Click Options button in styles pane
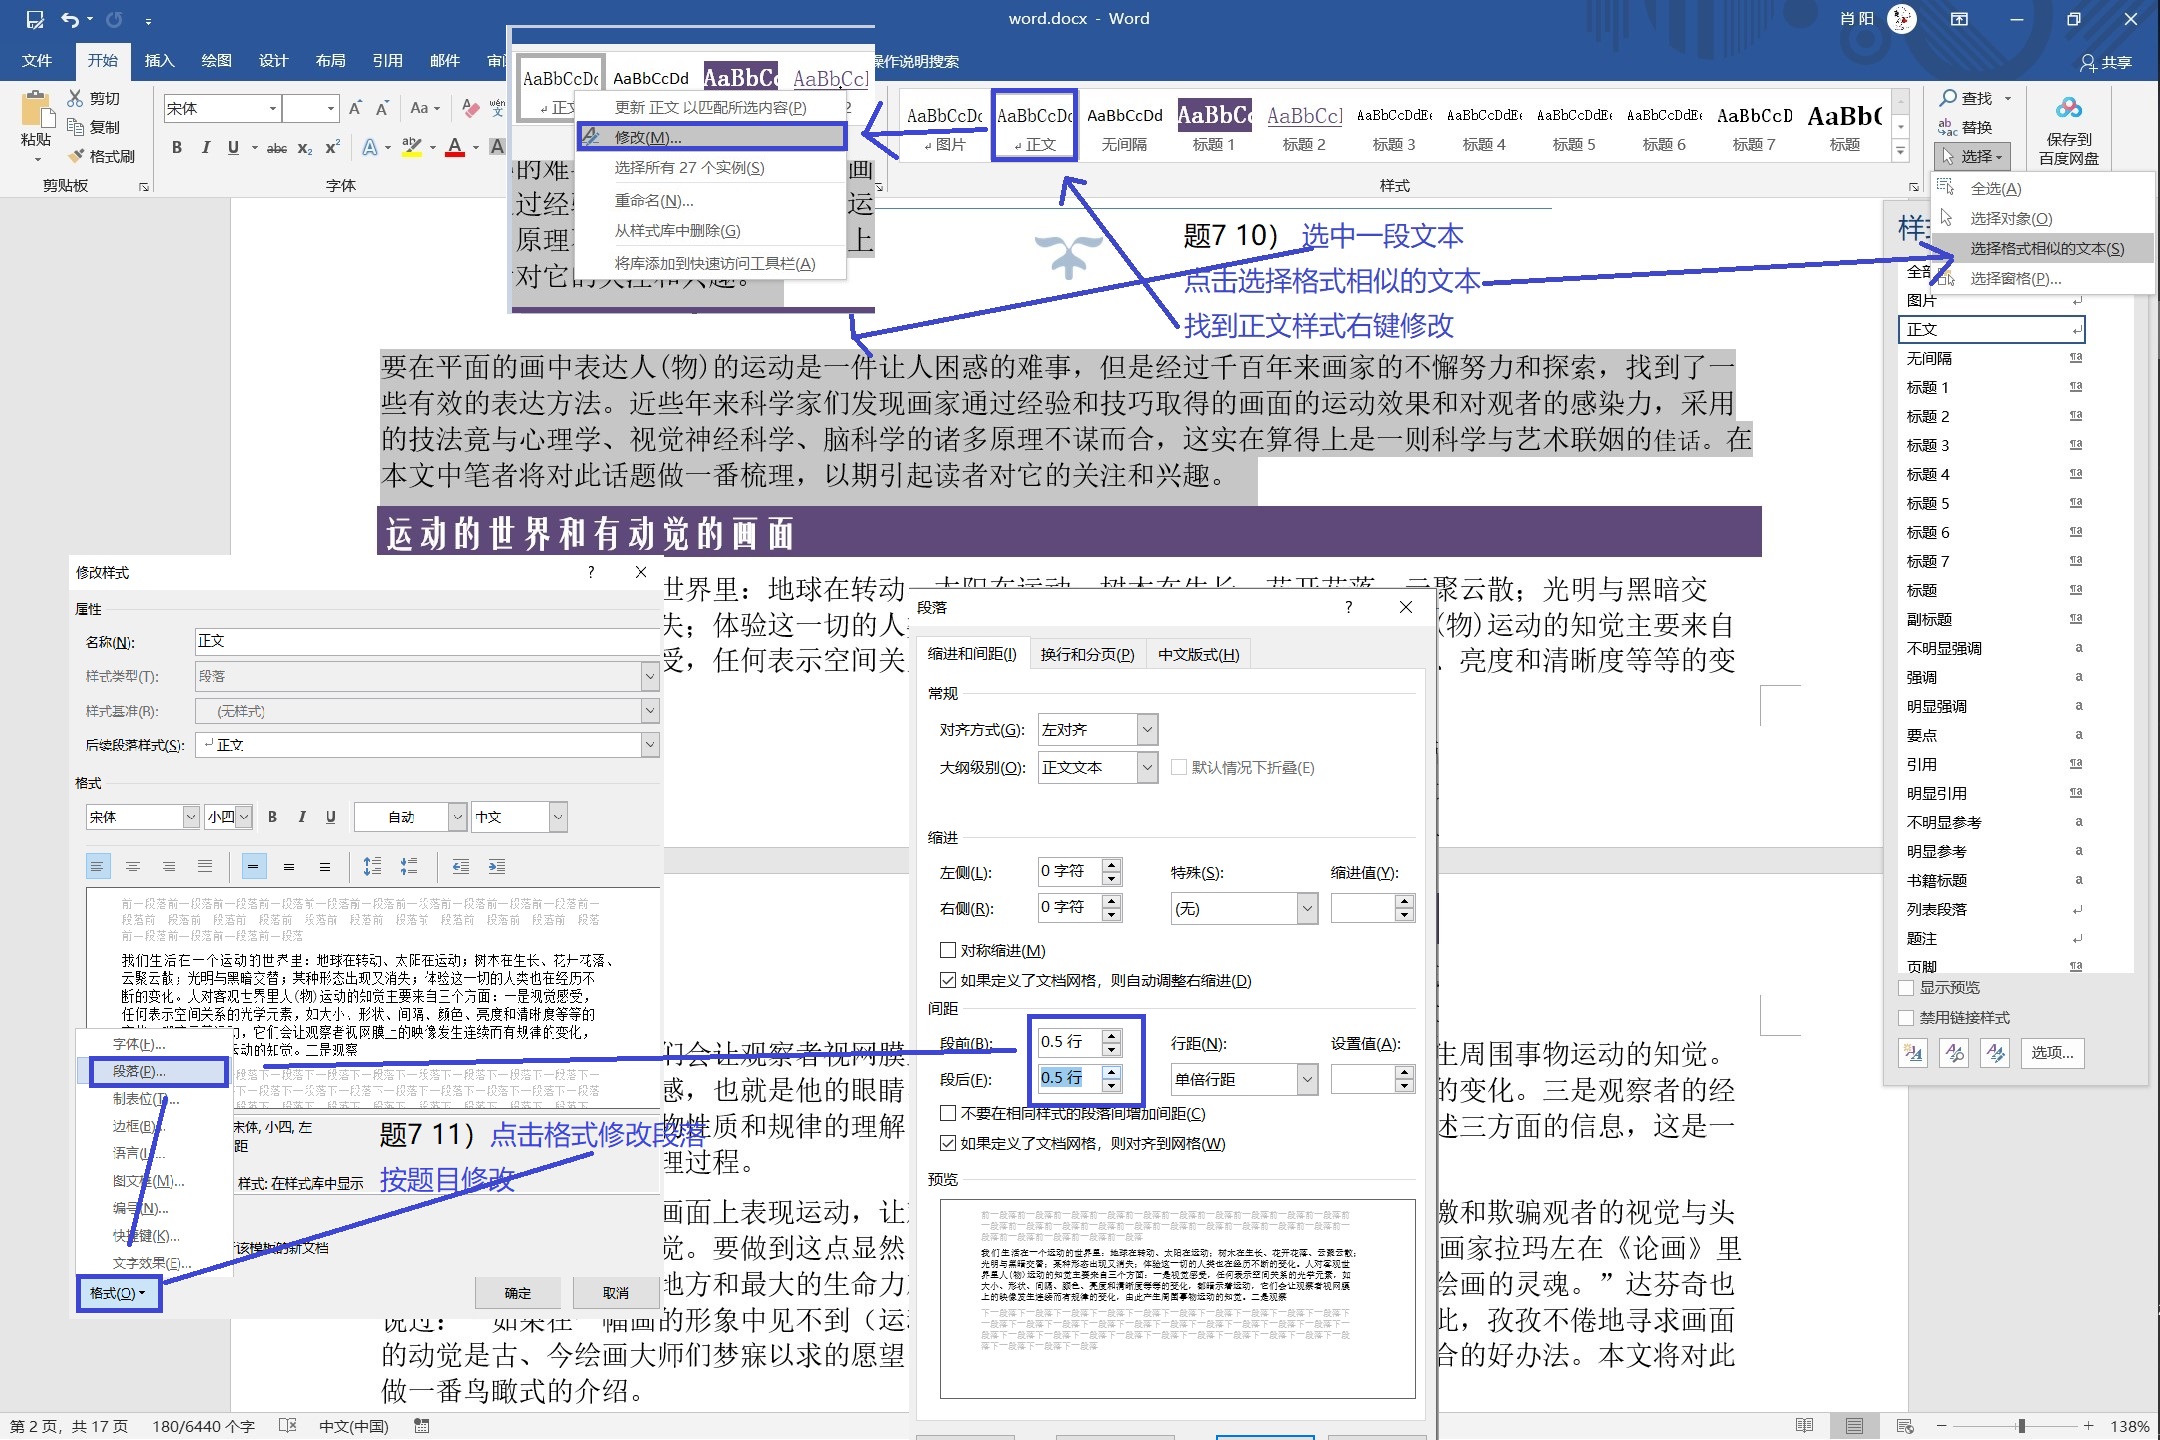The width and height of the screenshot is (2160, 1440). point(2052,1053)
